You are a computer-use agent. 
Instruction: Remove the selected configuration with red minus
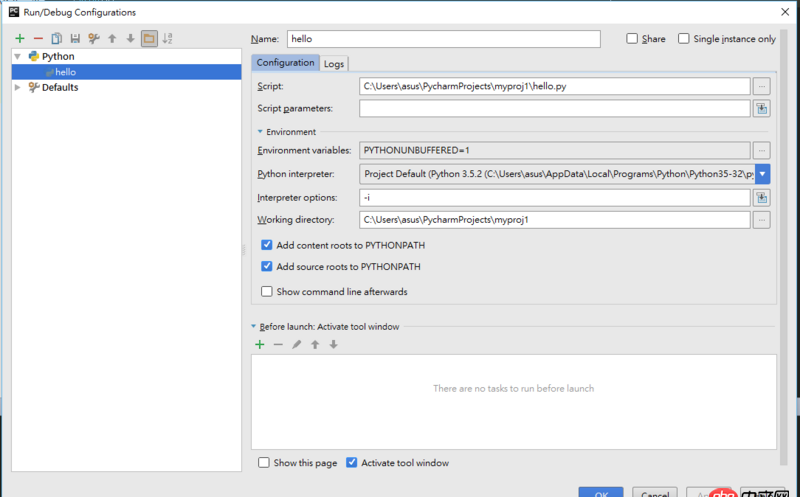coord(38,38)
